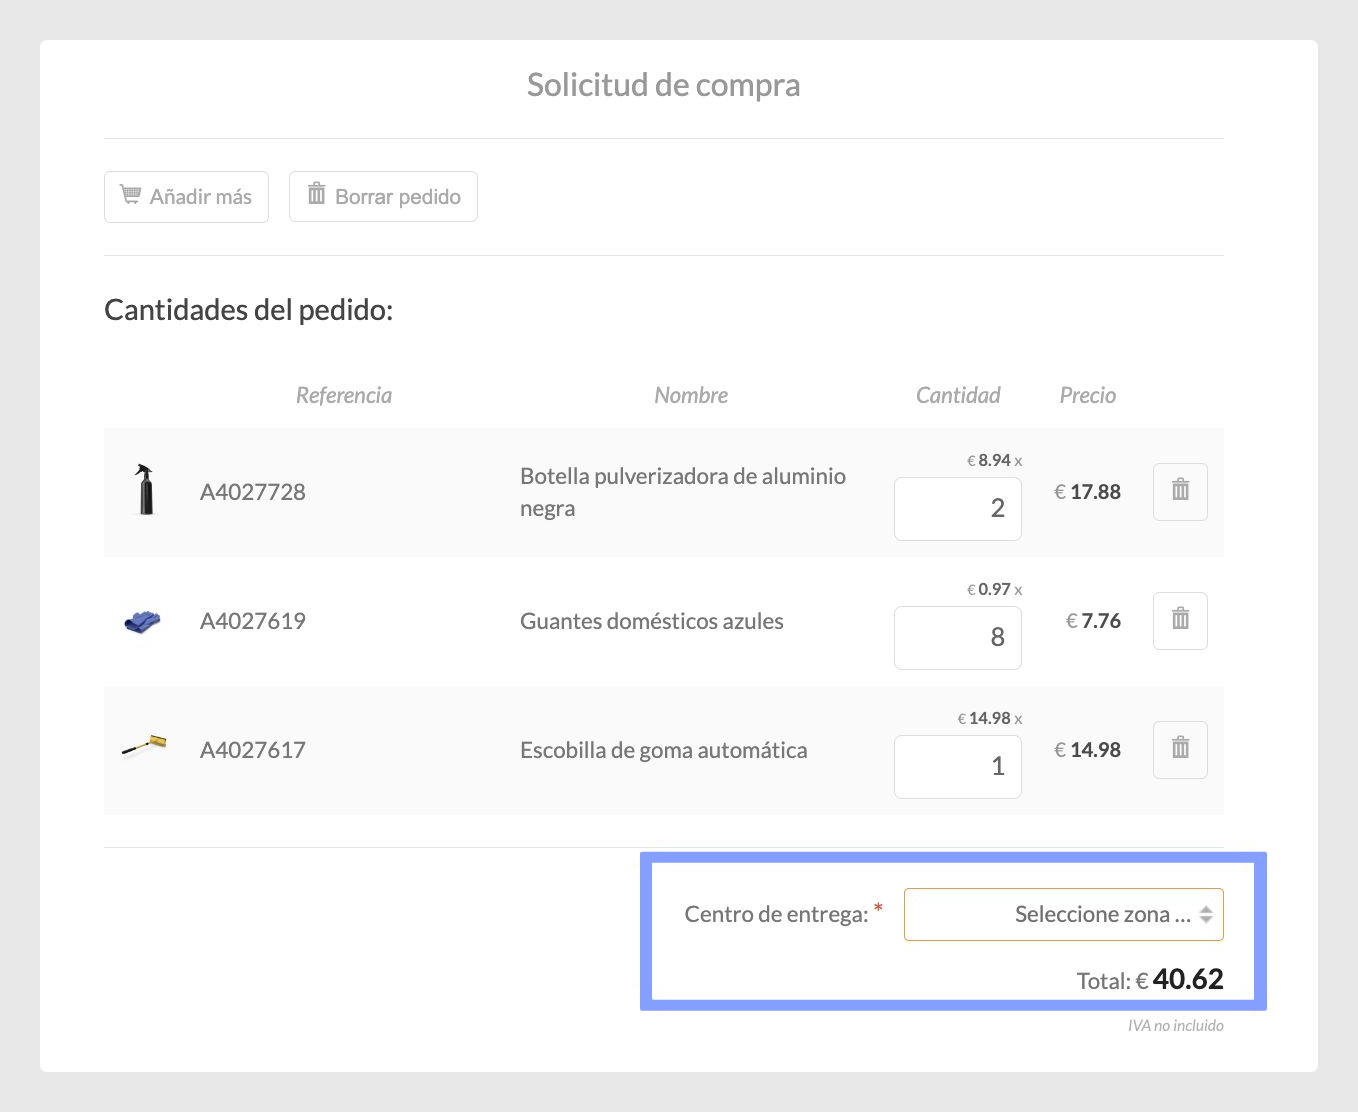Image resolution: width=1358 pixels, height=1112 pixels.
Task: Click the Centro de entrega label
Action: [x=776, y=914]
